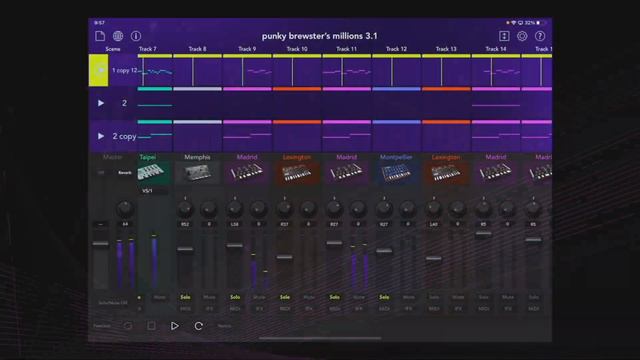Open IFX for the Memphis track
Image resolution: width=640 pixels, height=360 pixels.
(209, 309)
